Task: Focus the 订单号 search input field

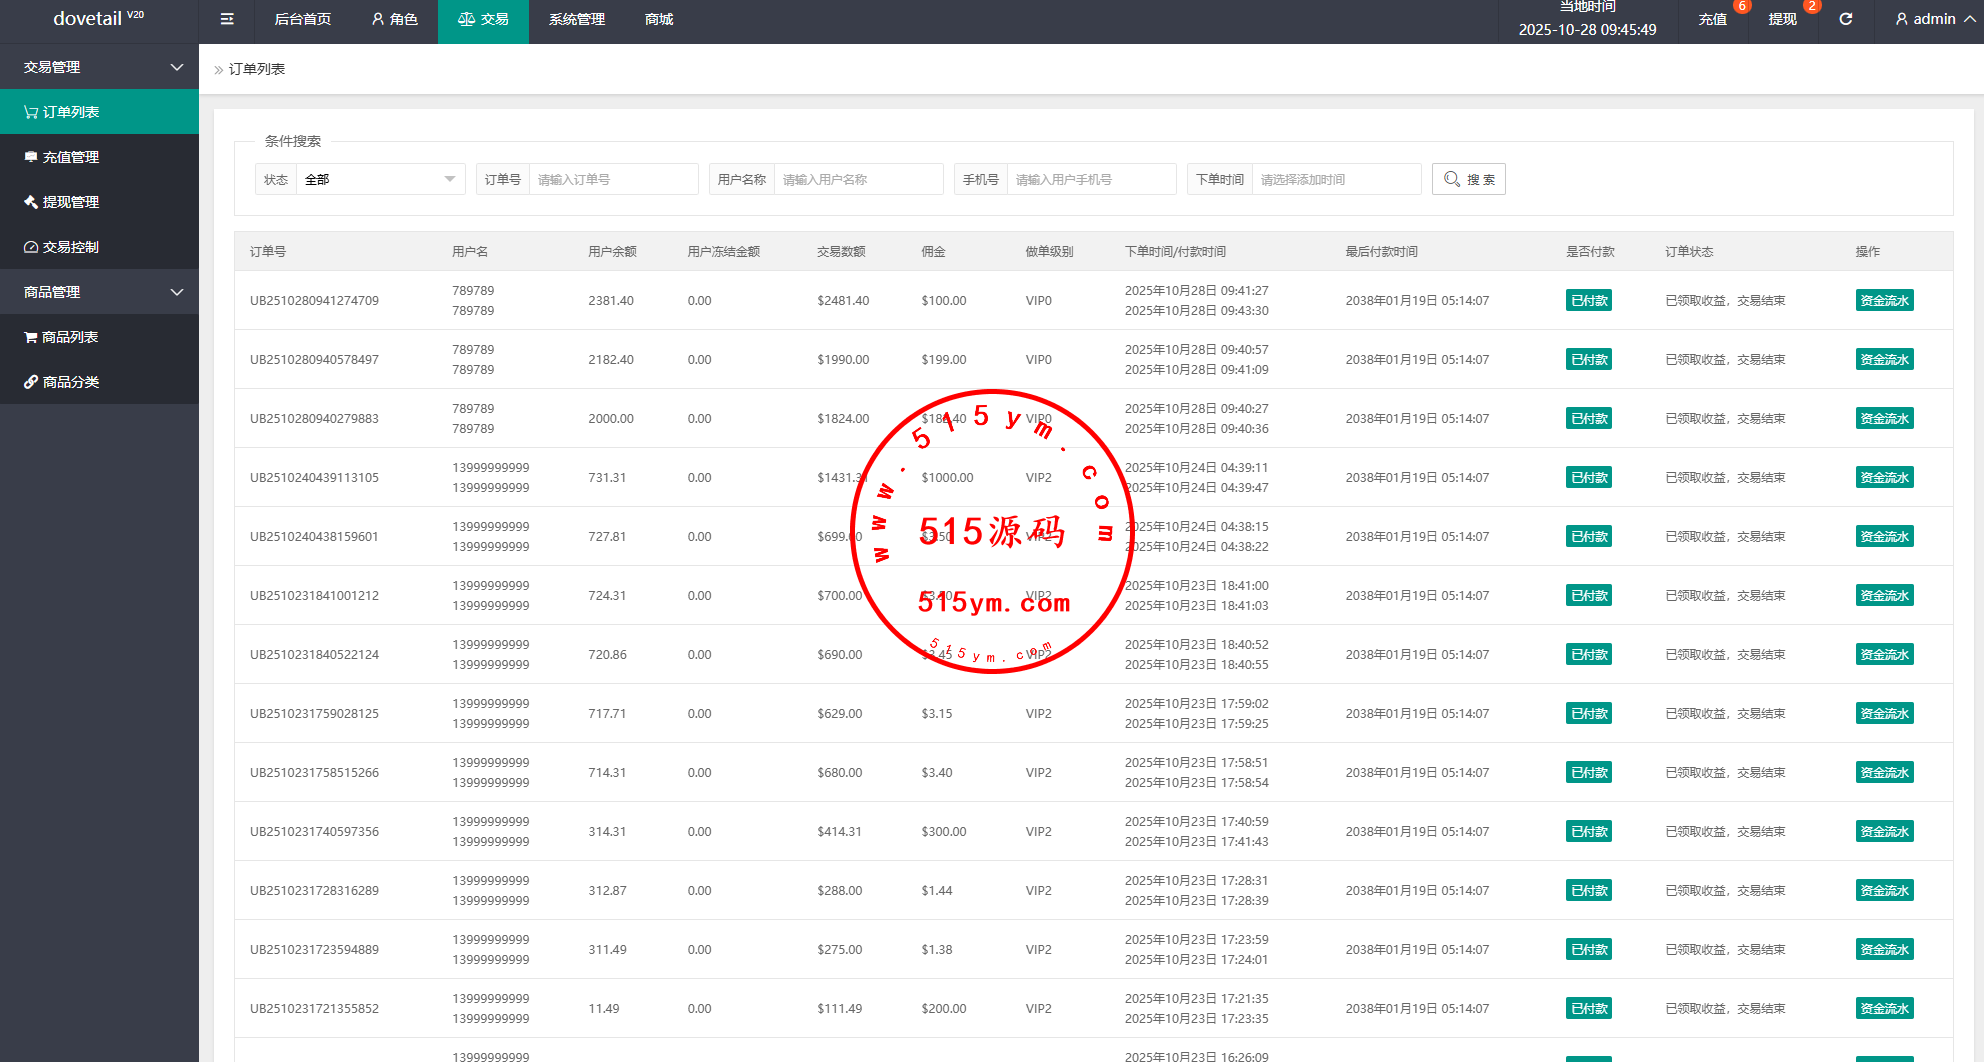Action: click(613, 179)
